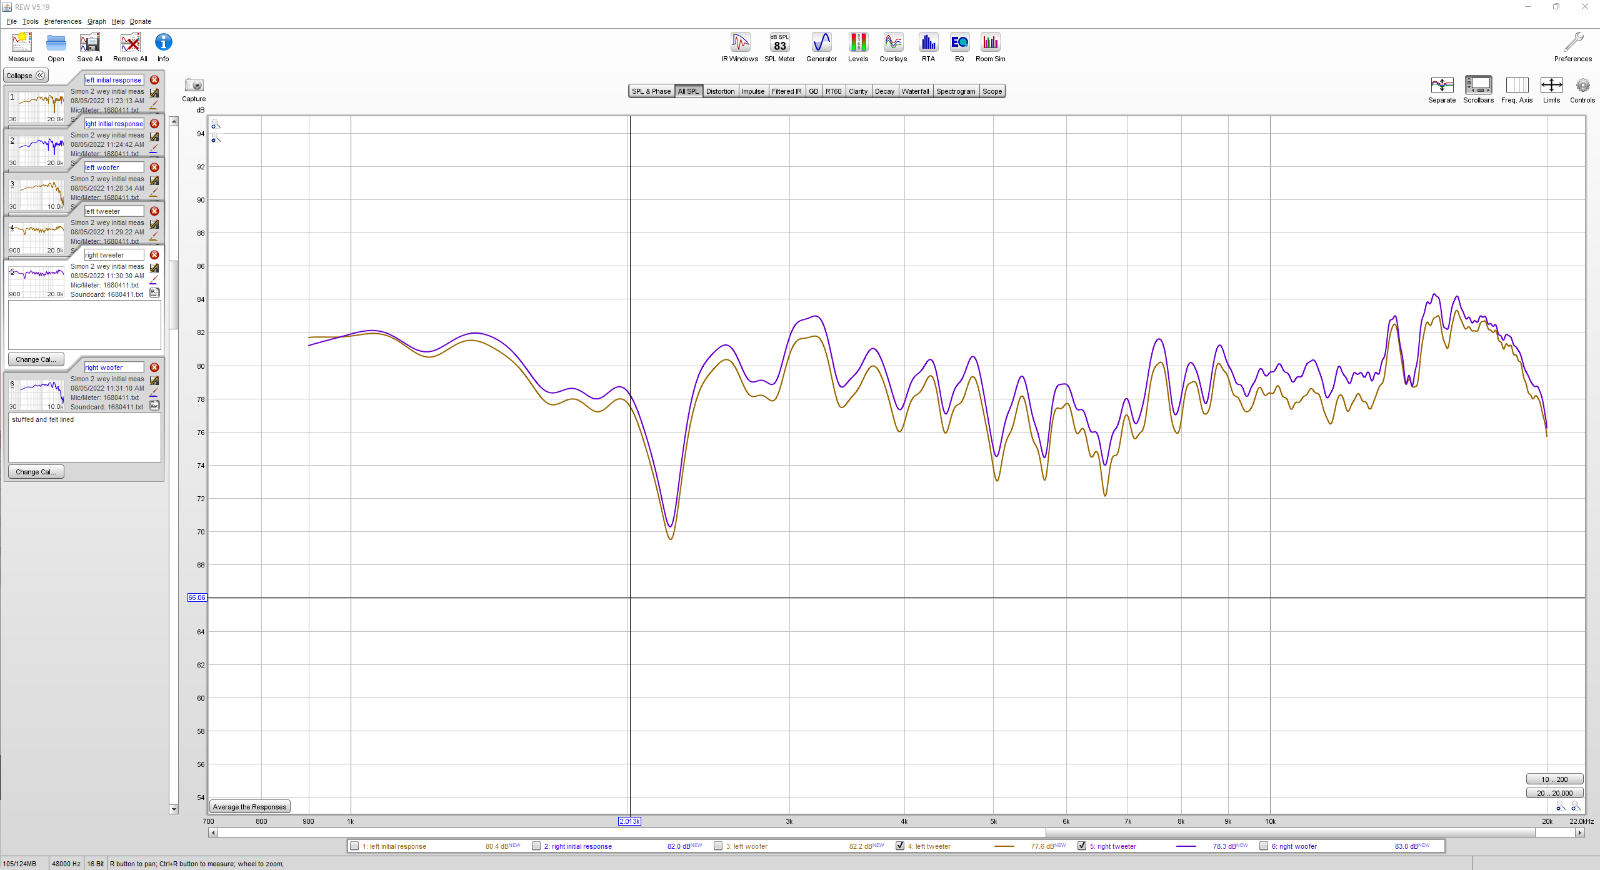Viewport: 1600px width, 870px height.
Task: Open the Donate menu
Action: [141, 21]
